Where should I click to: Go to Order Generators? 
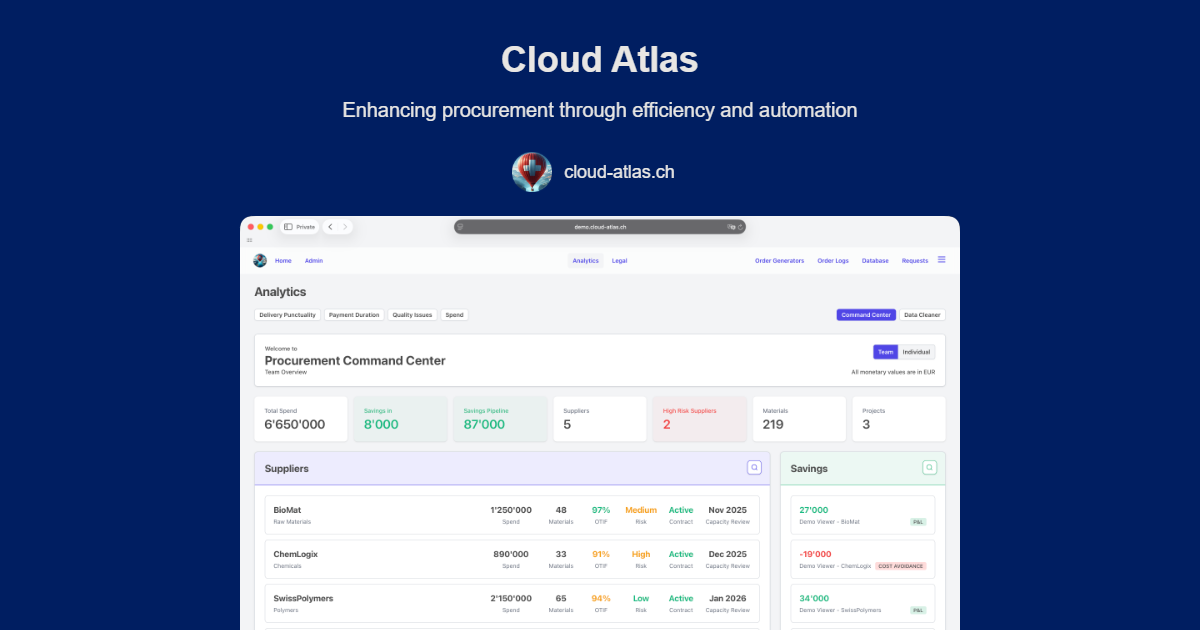780,261
